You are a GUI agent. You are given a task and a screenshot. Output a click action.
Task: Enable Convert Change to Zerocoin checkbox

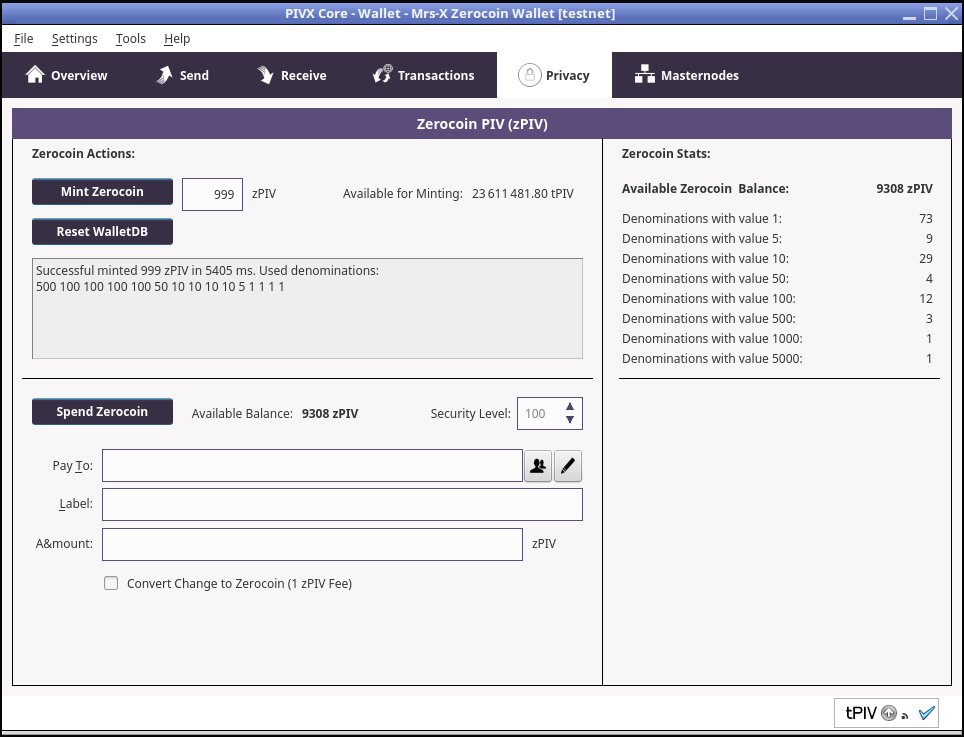(x=111, y=583)
